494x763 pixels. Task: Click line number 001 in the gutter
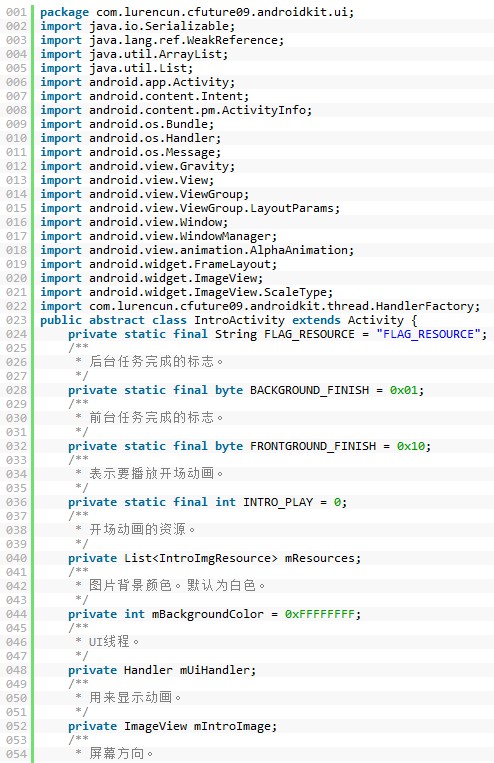pyautogui.click(x=17, y=12)
